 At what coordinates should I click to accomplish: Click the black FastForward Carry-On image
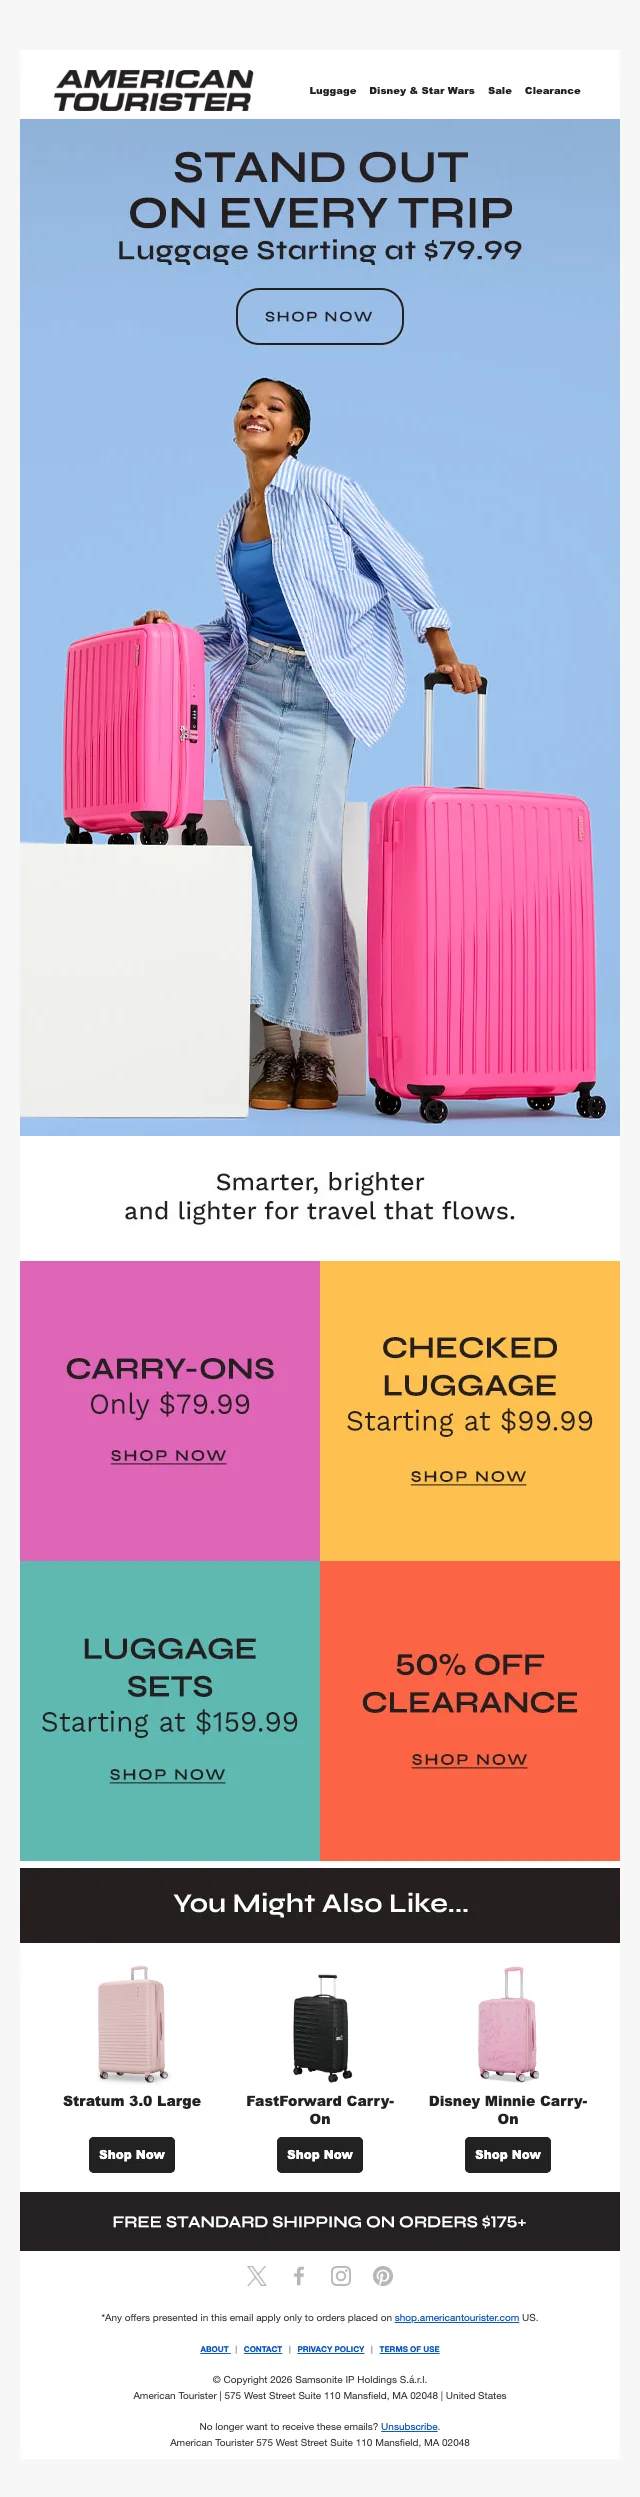tap(320, 2027)
